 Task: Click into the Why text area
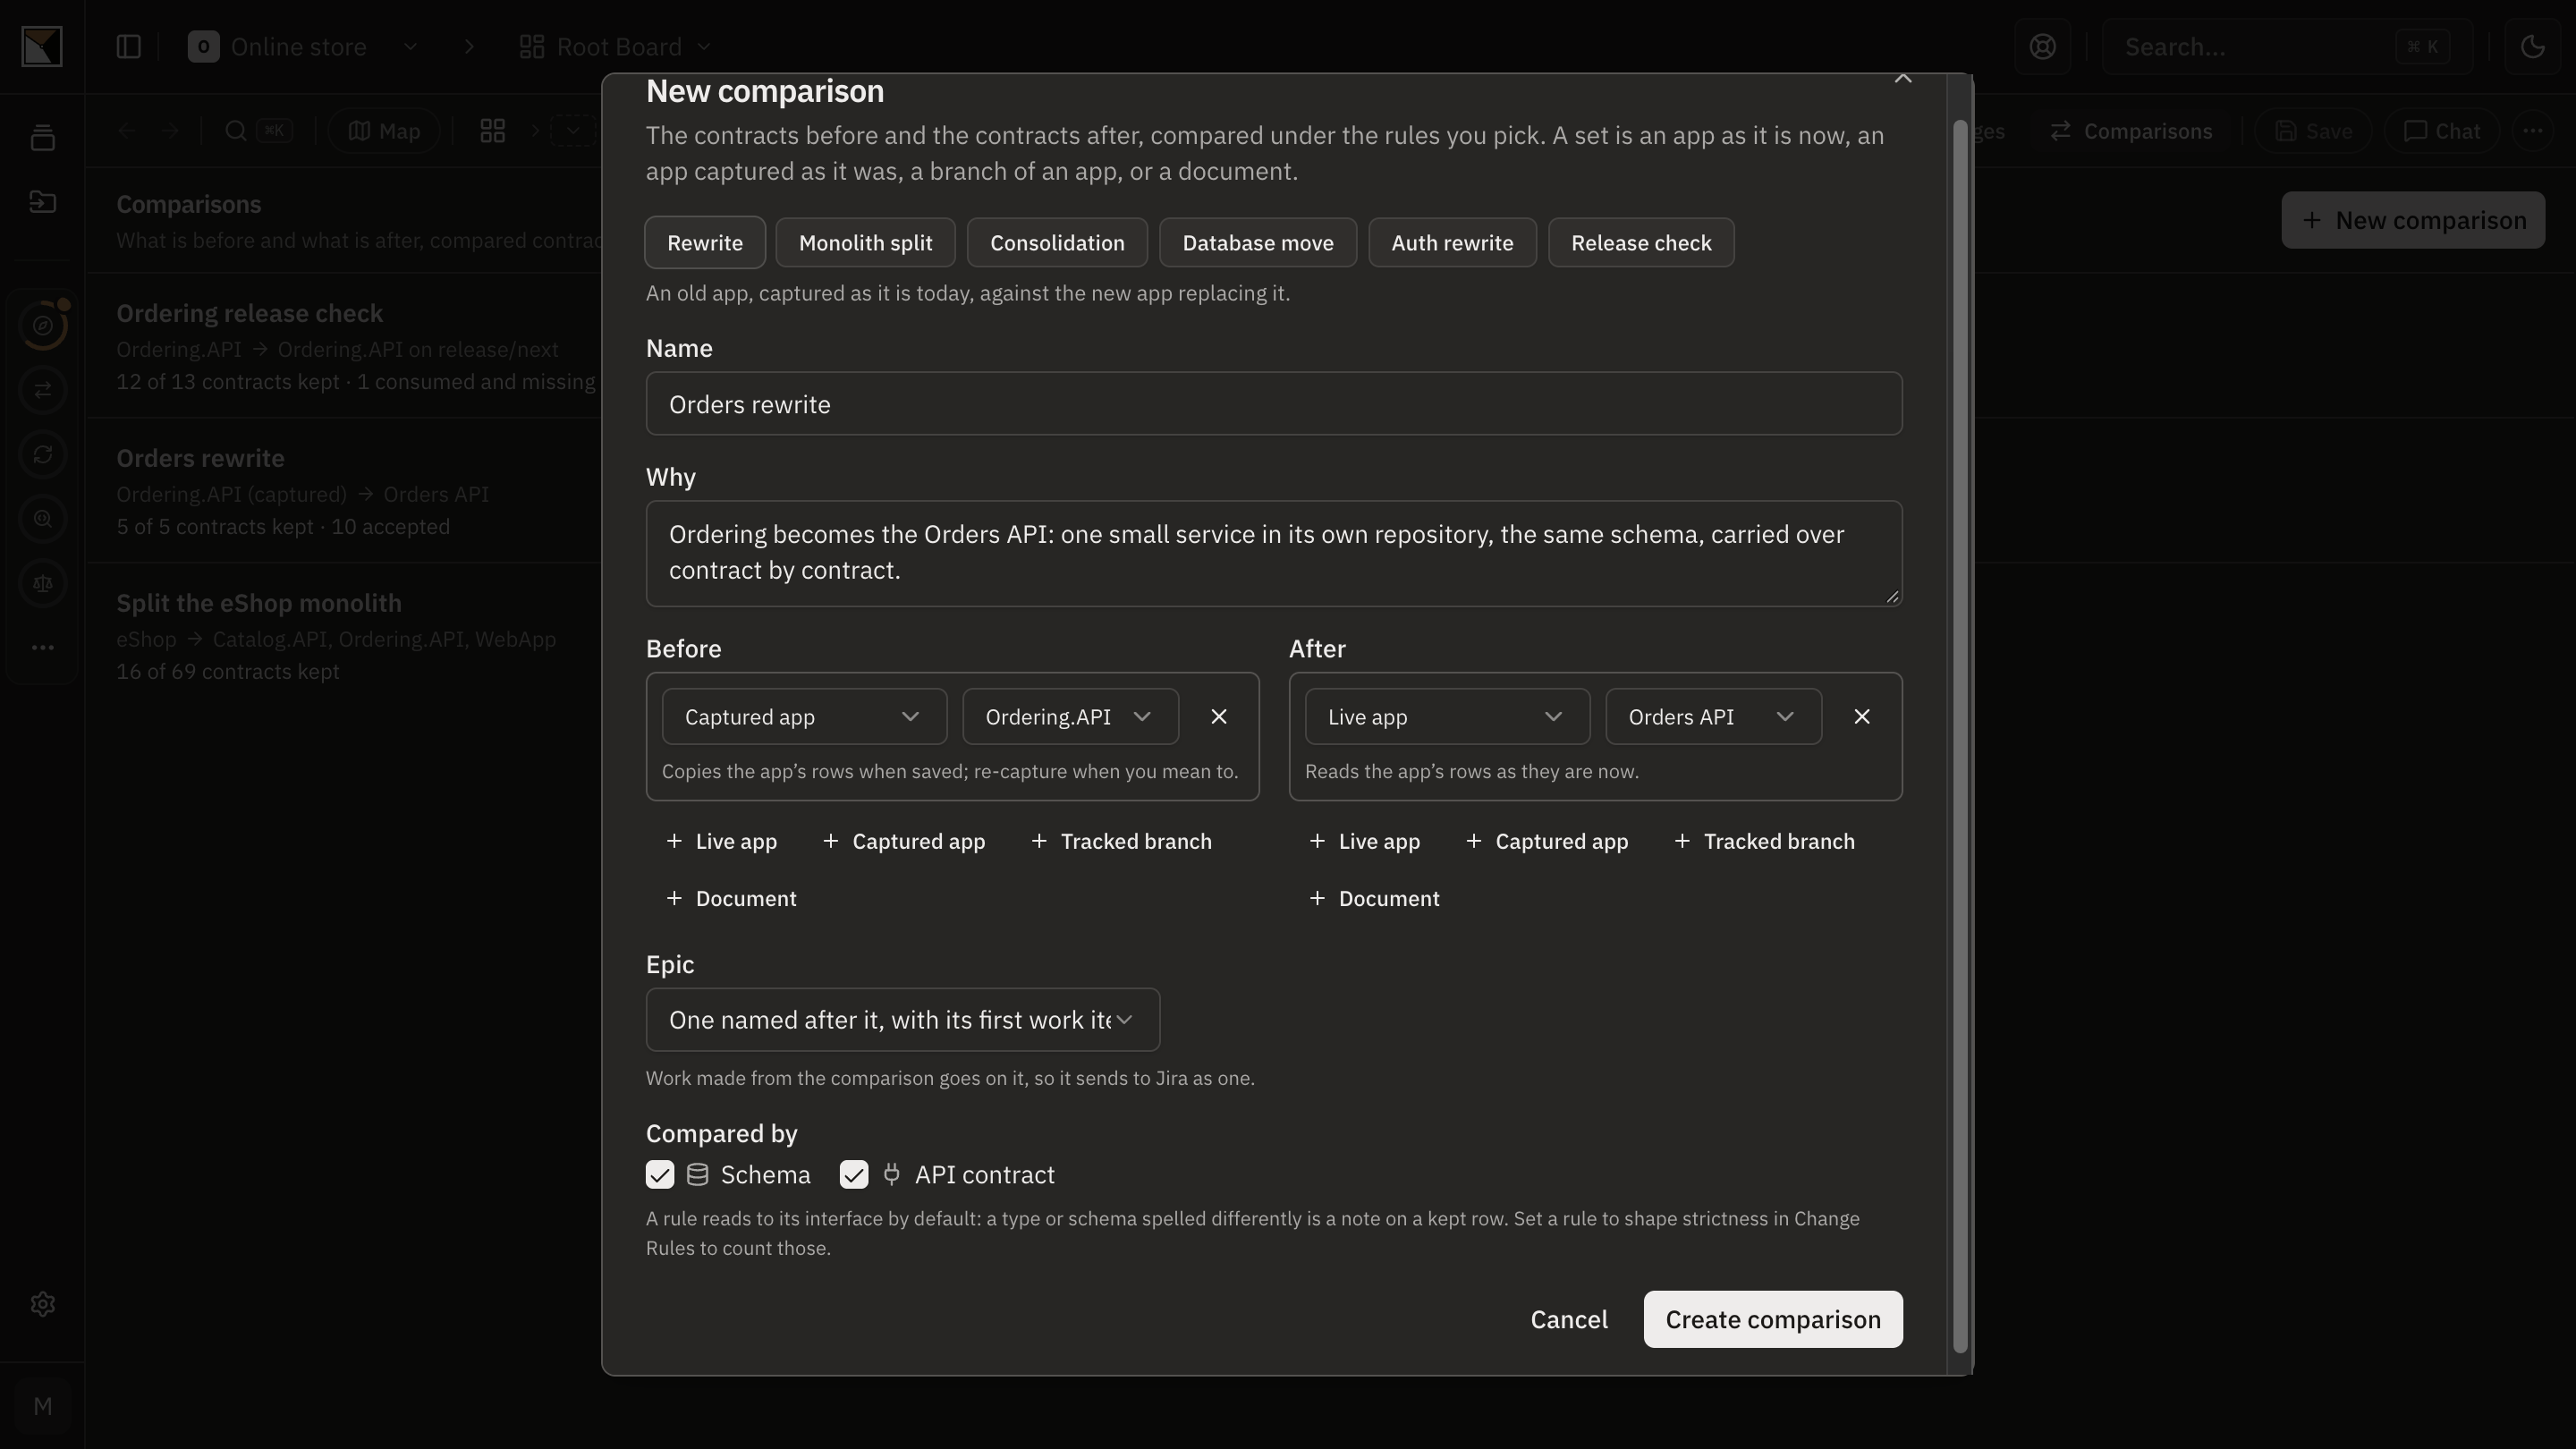tap(1274, 553)
